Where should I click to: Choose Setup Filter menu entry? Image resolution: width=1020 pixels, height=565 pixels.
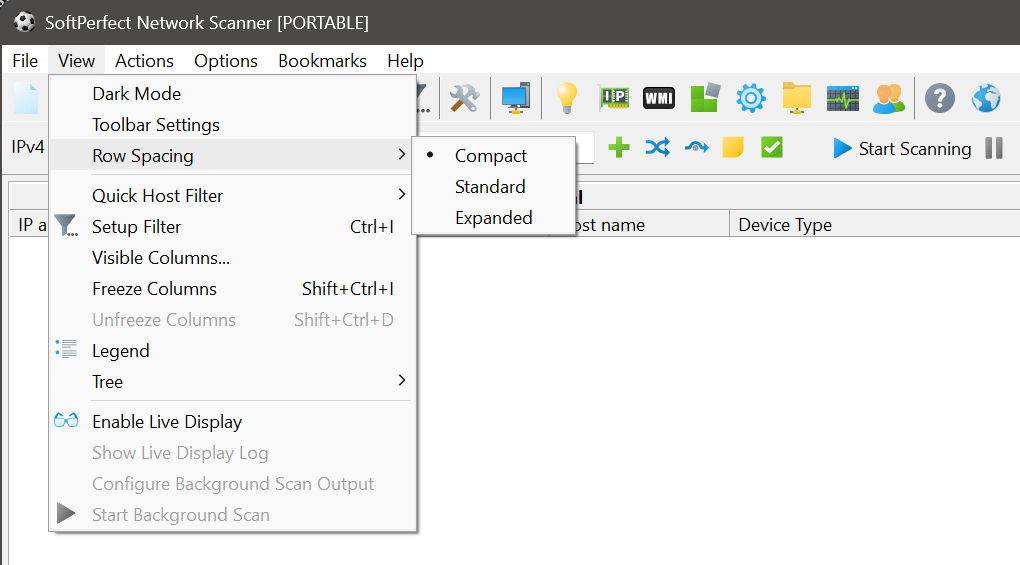pyautogui.click(x=232, y=227)
